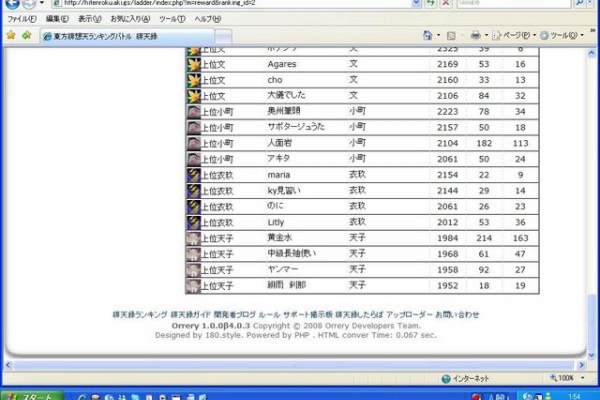Click the avatar icon in the 中級長袖使い row
The width and height of the screenshot is (600, 400).
click(194, 254)
